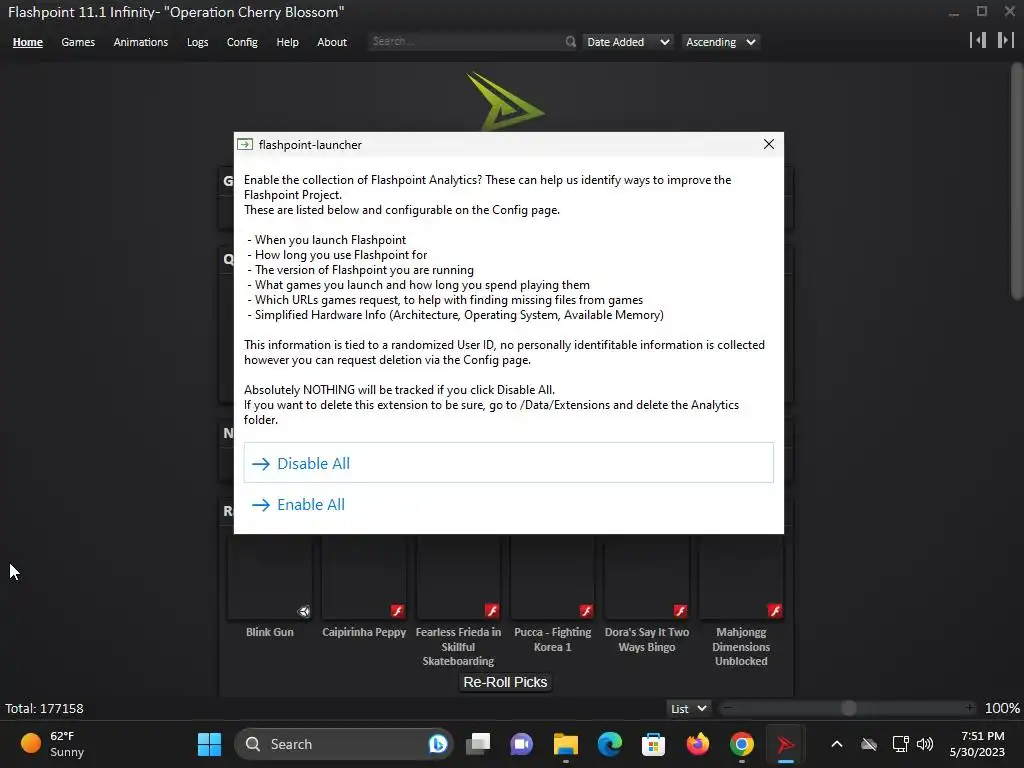Select Mahjongg Dimensions Unblocked thumbnail

[741, 577]
